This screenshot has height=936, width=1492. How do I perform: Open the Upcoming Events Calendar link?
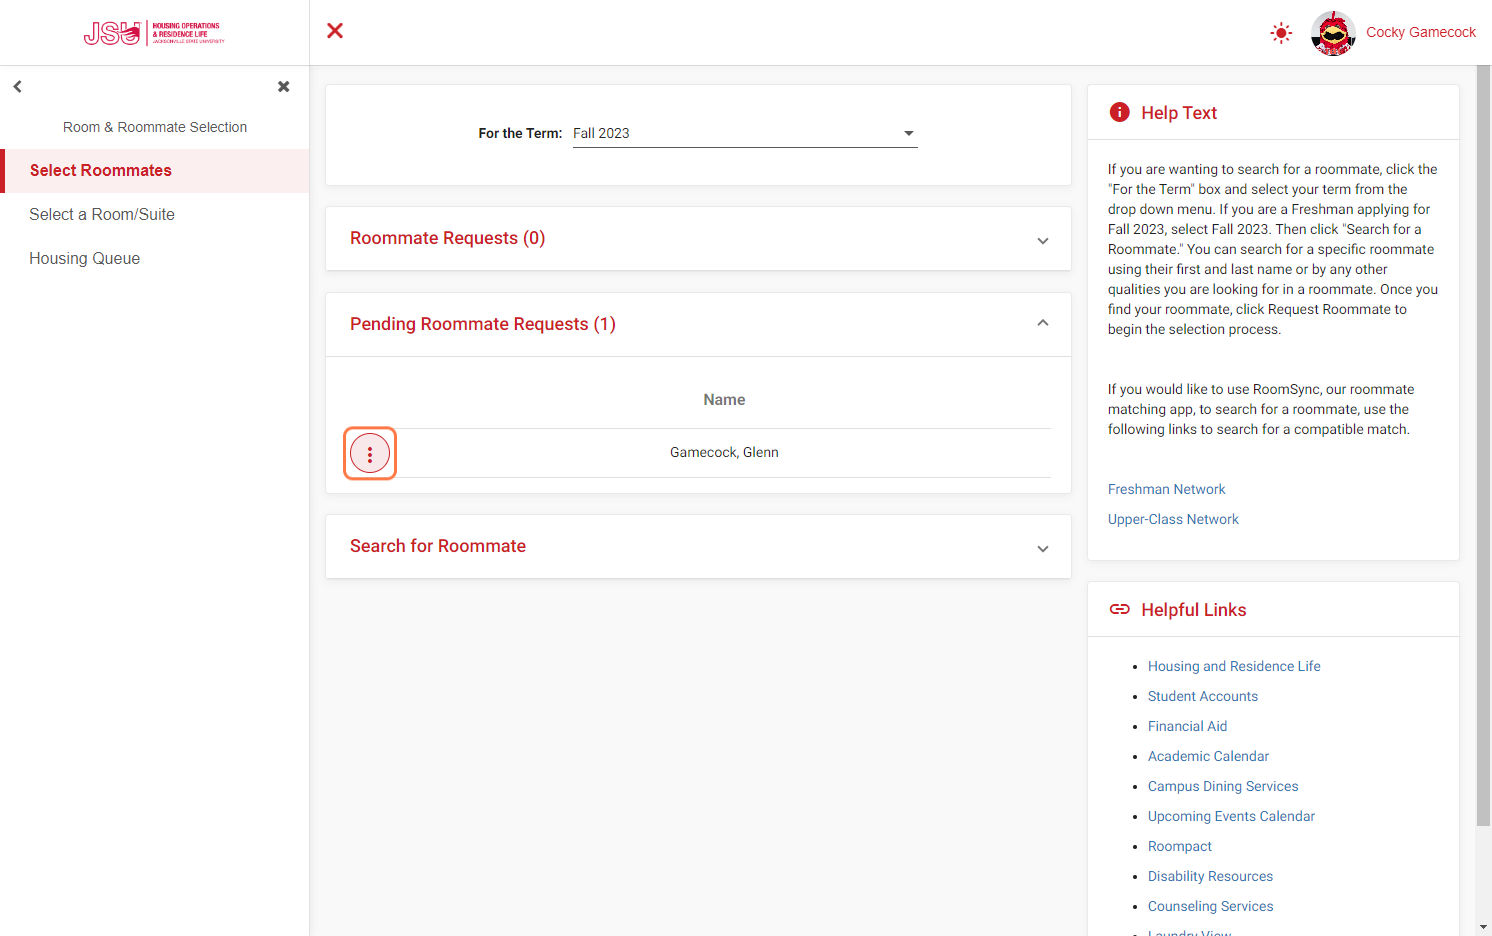(1231, 817)
